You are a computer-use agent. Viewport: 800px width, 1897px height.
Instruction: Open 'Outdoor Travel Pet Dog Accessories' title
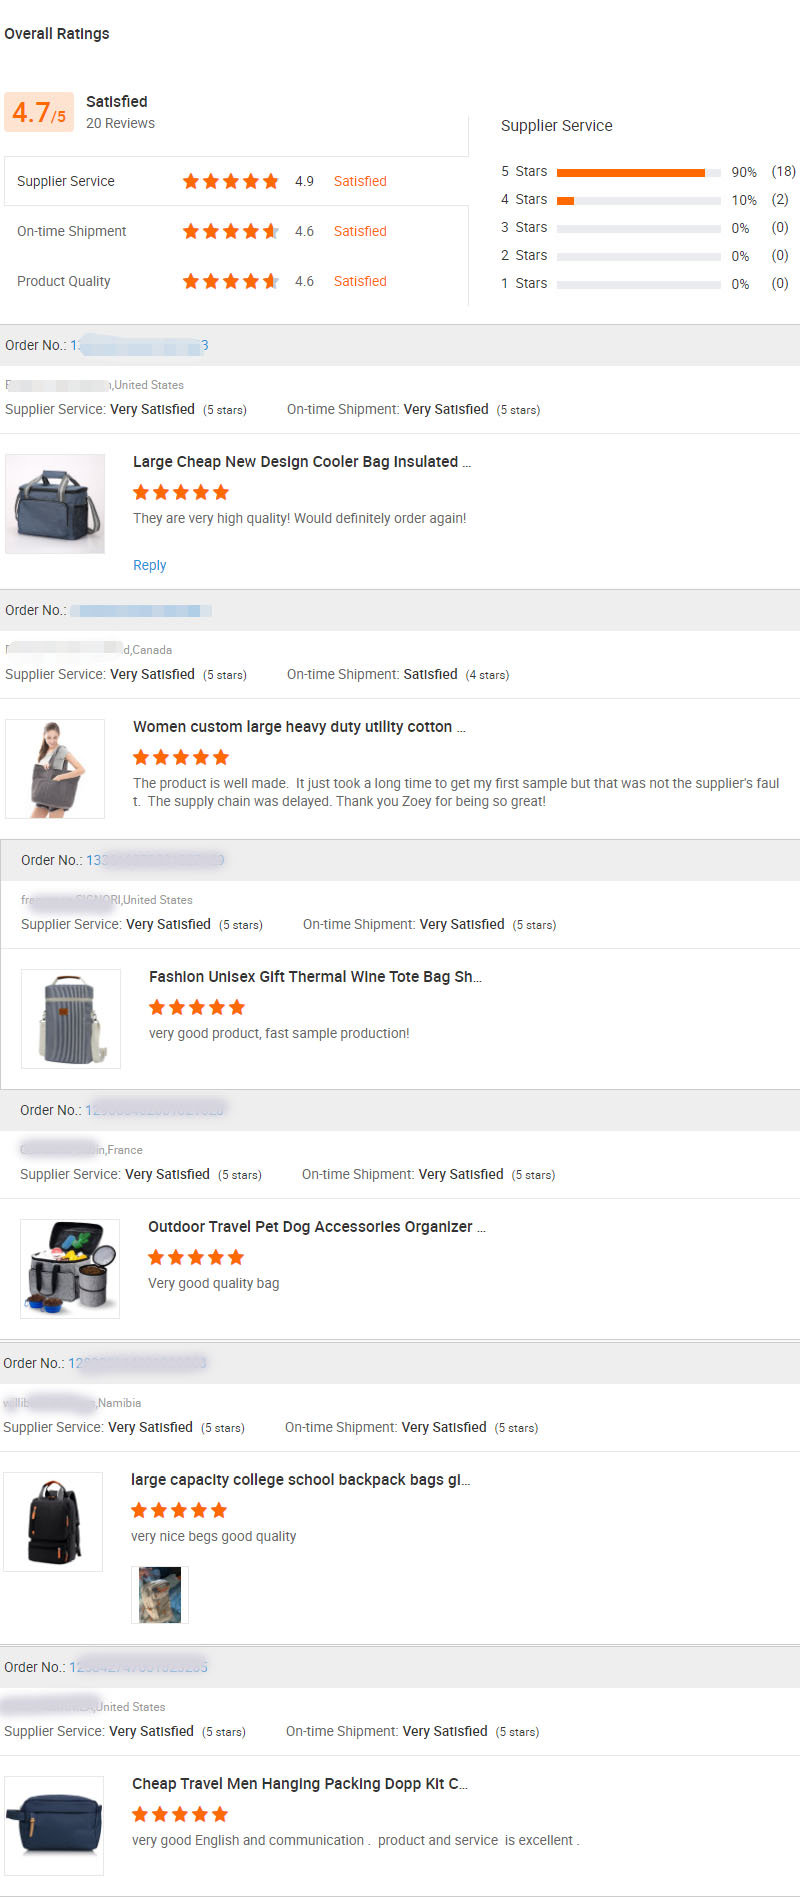point(316,1227)
